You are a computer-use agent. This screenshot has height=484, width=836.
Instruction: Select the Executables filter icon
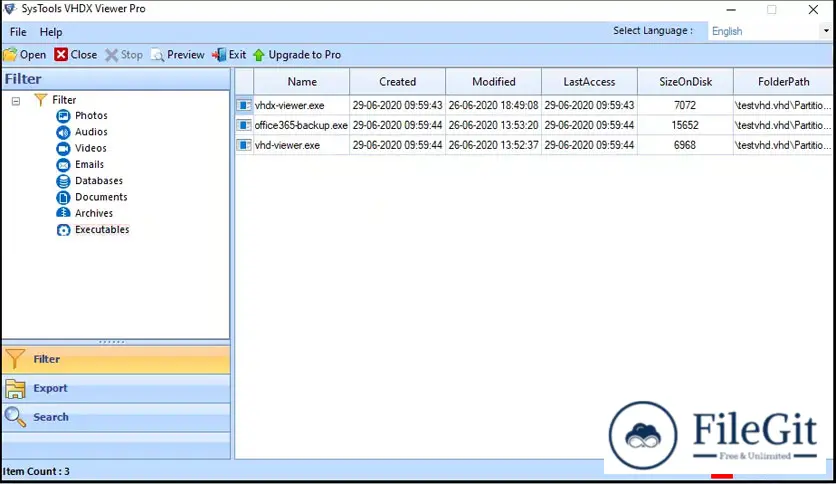pyautogui.click(x=63, y=230)
